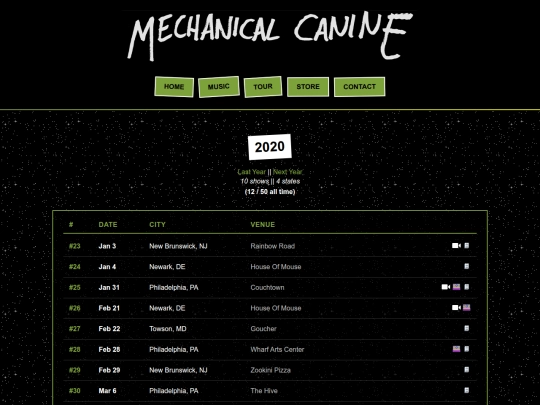
Task: Click the VENUE column header
Action: (263, 225)
